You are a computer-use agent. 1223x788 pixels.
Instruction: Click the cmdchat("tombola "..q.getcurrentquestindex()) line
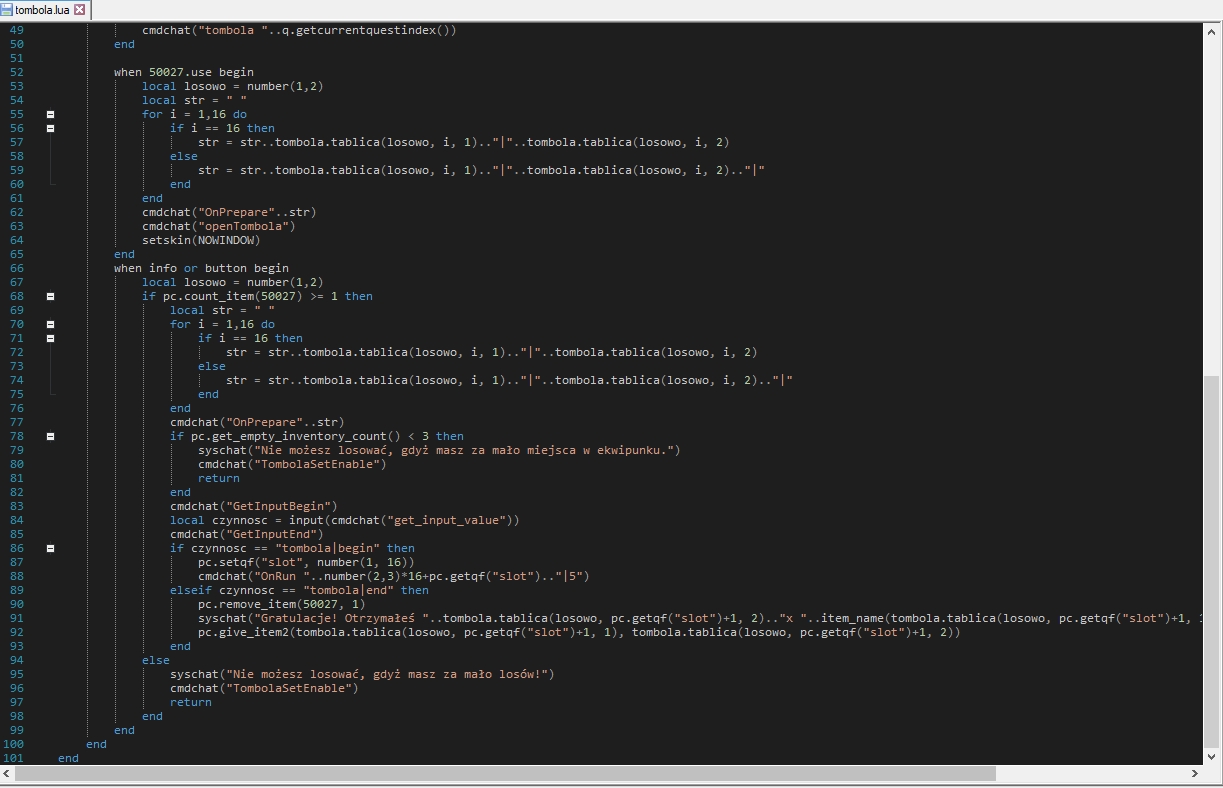299,30
